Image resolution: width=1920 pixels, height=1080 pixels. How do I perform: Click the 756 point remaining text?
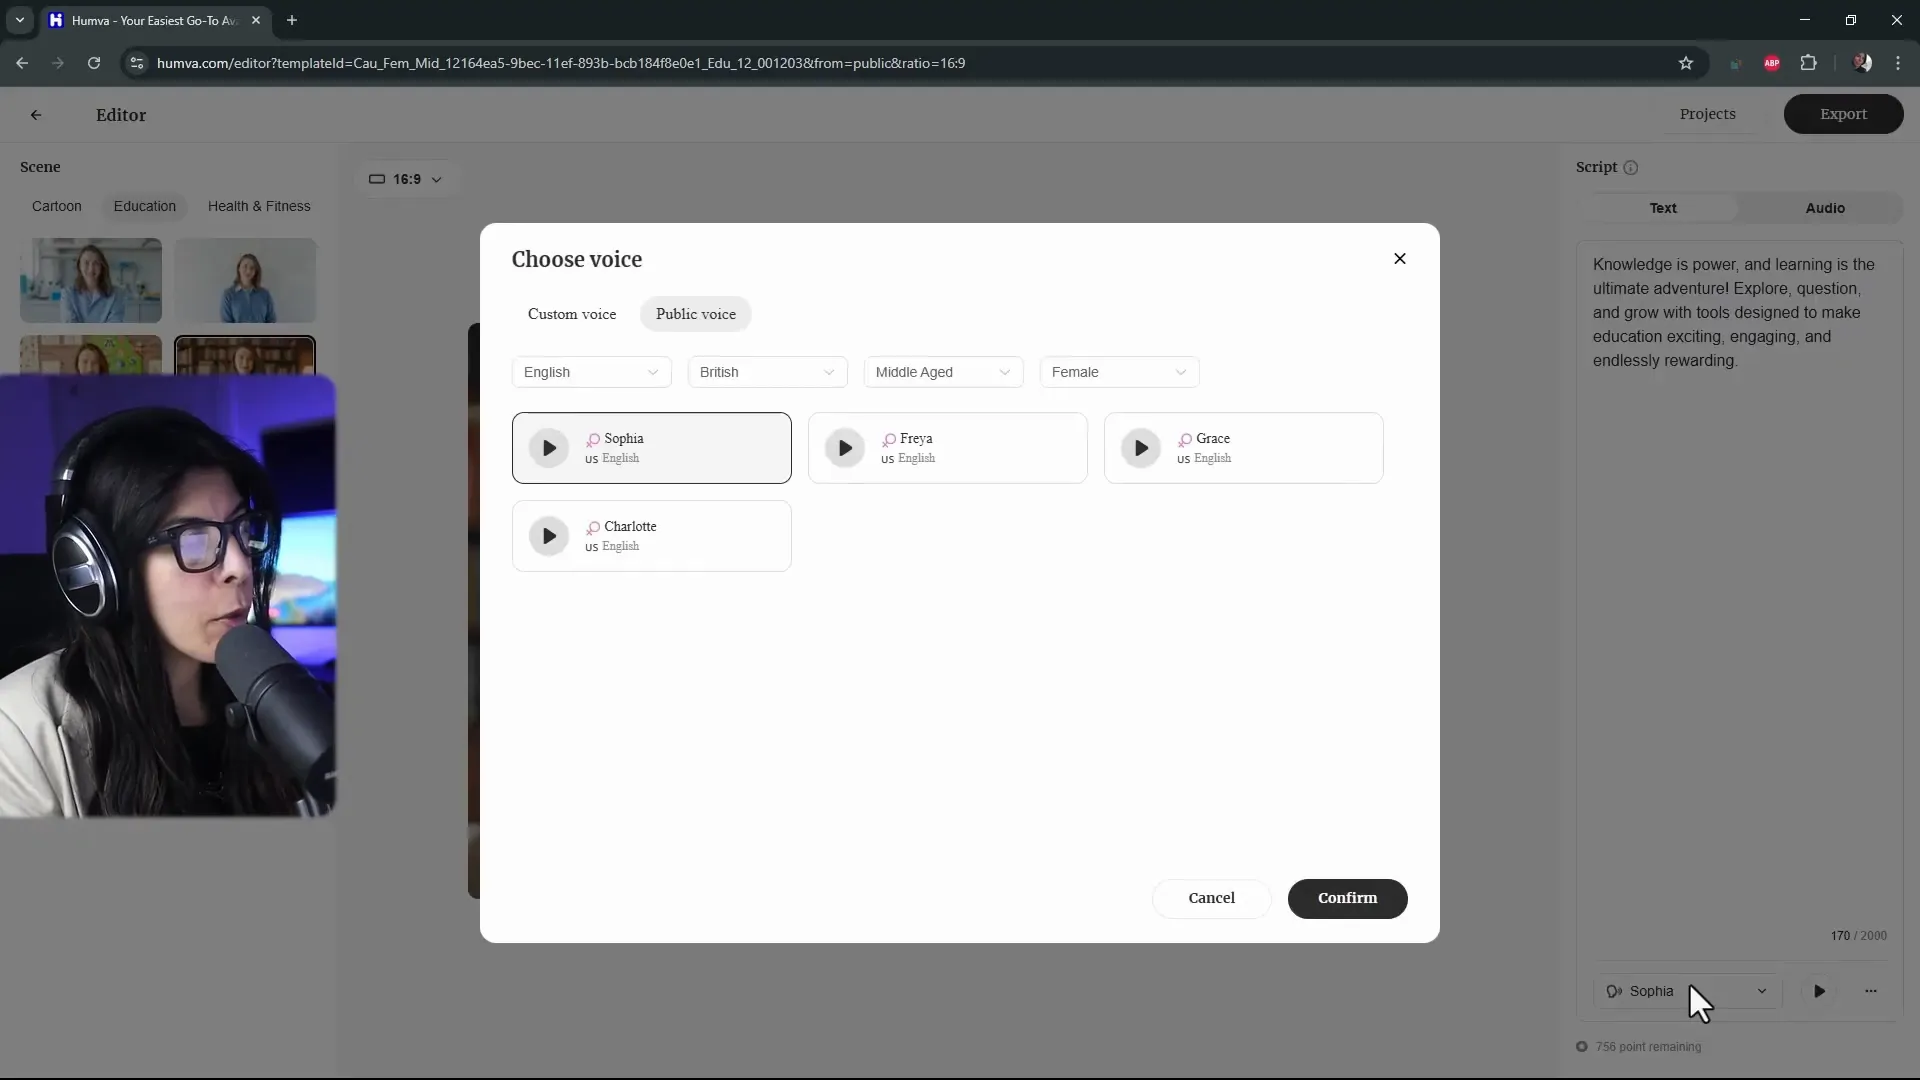(1648, 1047)
